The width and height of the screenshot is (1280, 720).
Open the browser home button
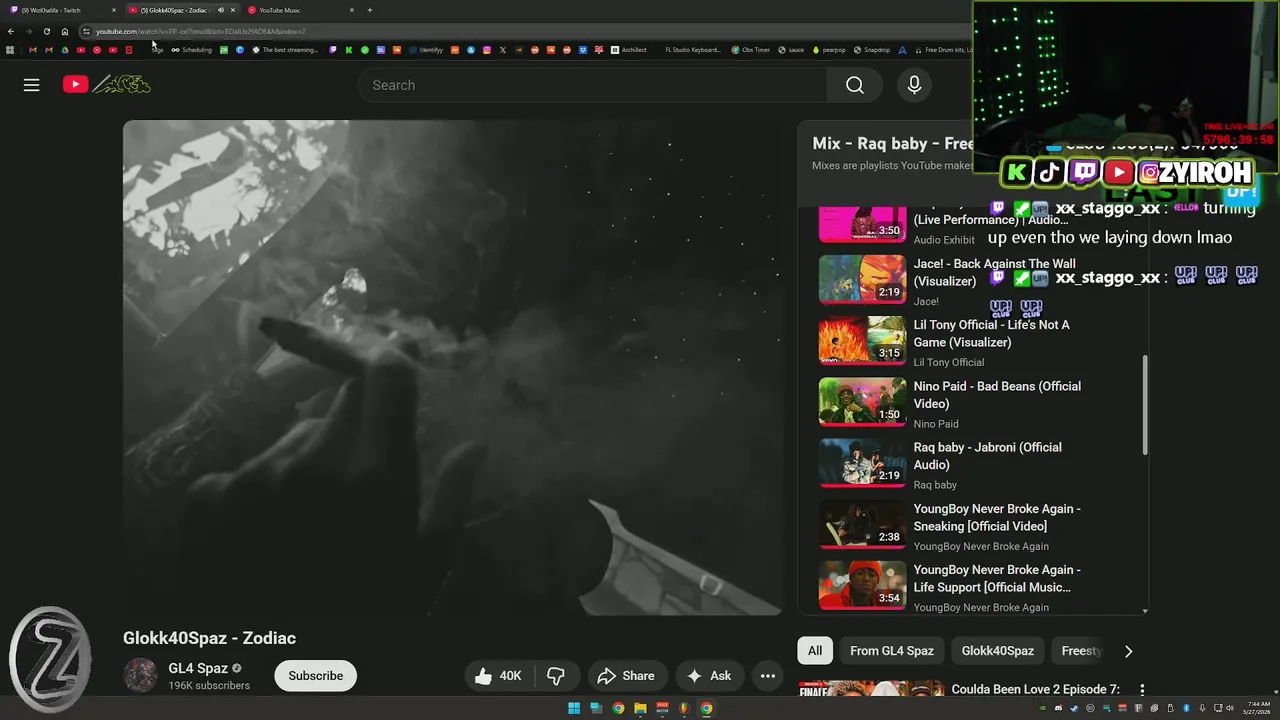pyautogui.click(x=65, y=31)
